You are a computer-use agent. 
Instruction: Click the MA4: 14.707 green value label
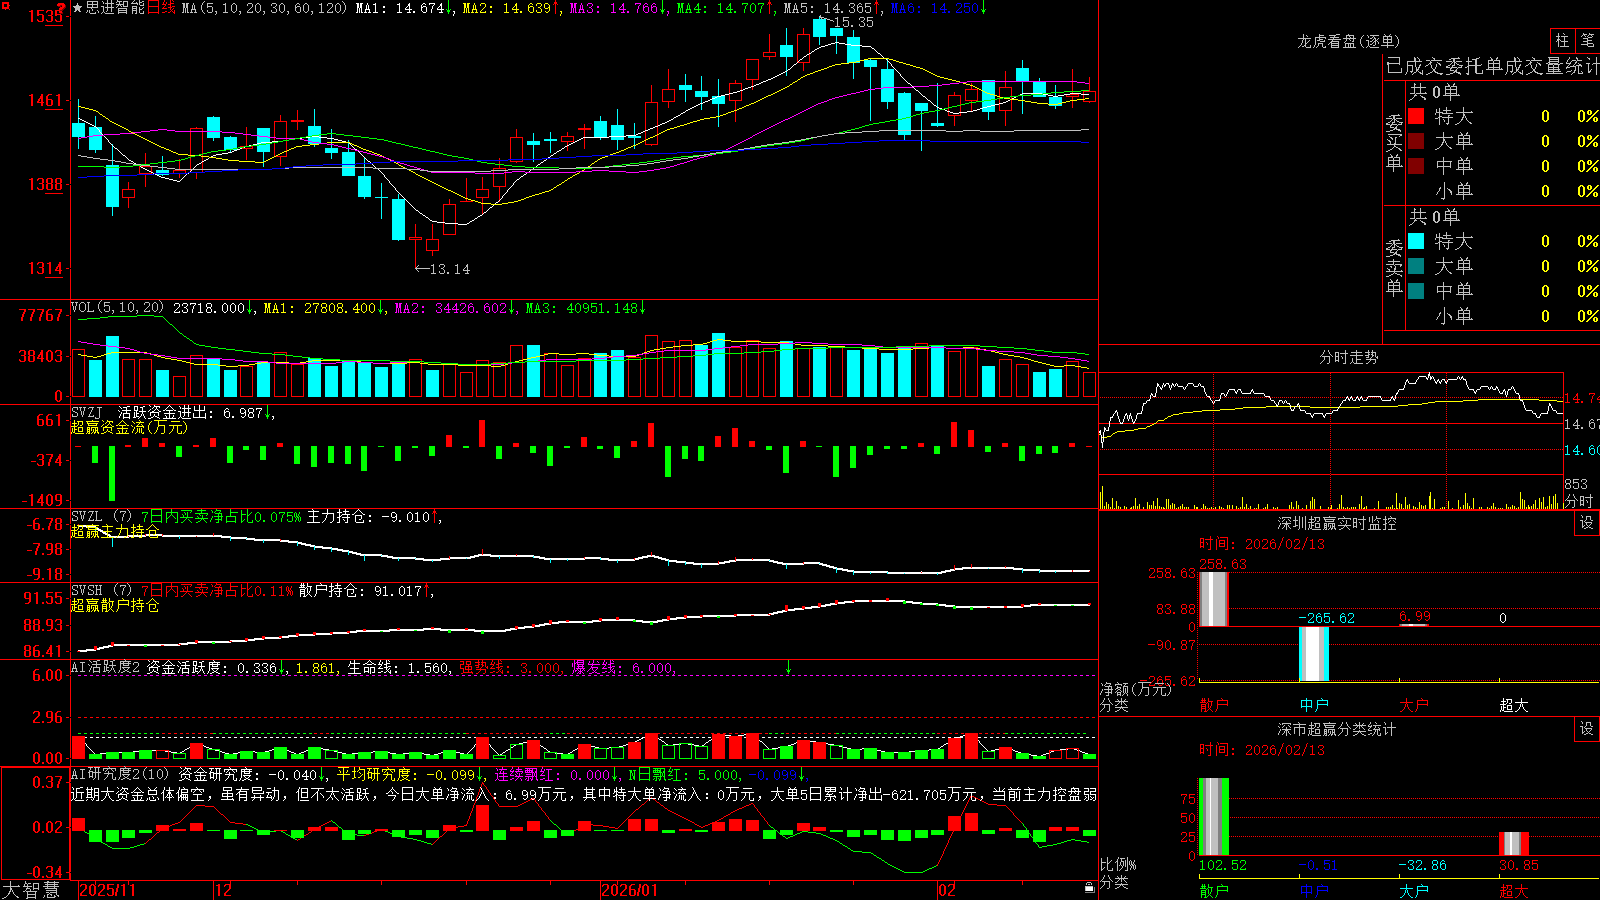coord(721,8)
